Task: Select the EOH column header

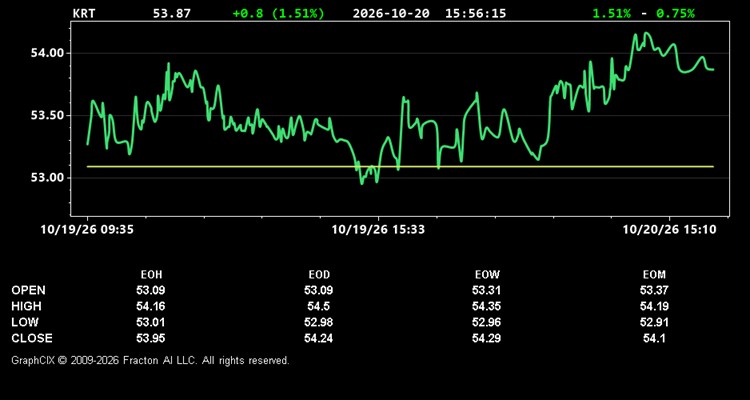Action: click(151, 275)
